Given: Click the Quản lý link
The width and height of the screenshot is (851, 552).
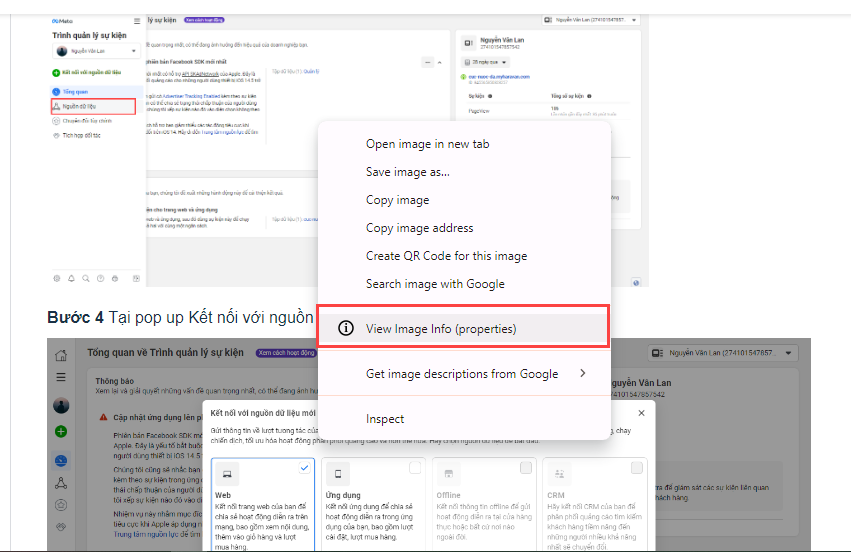Looking at the screenshot, I should (312, 71).
